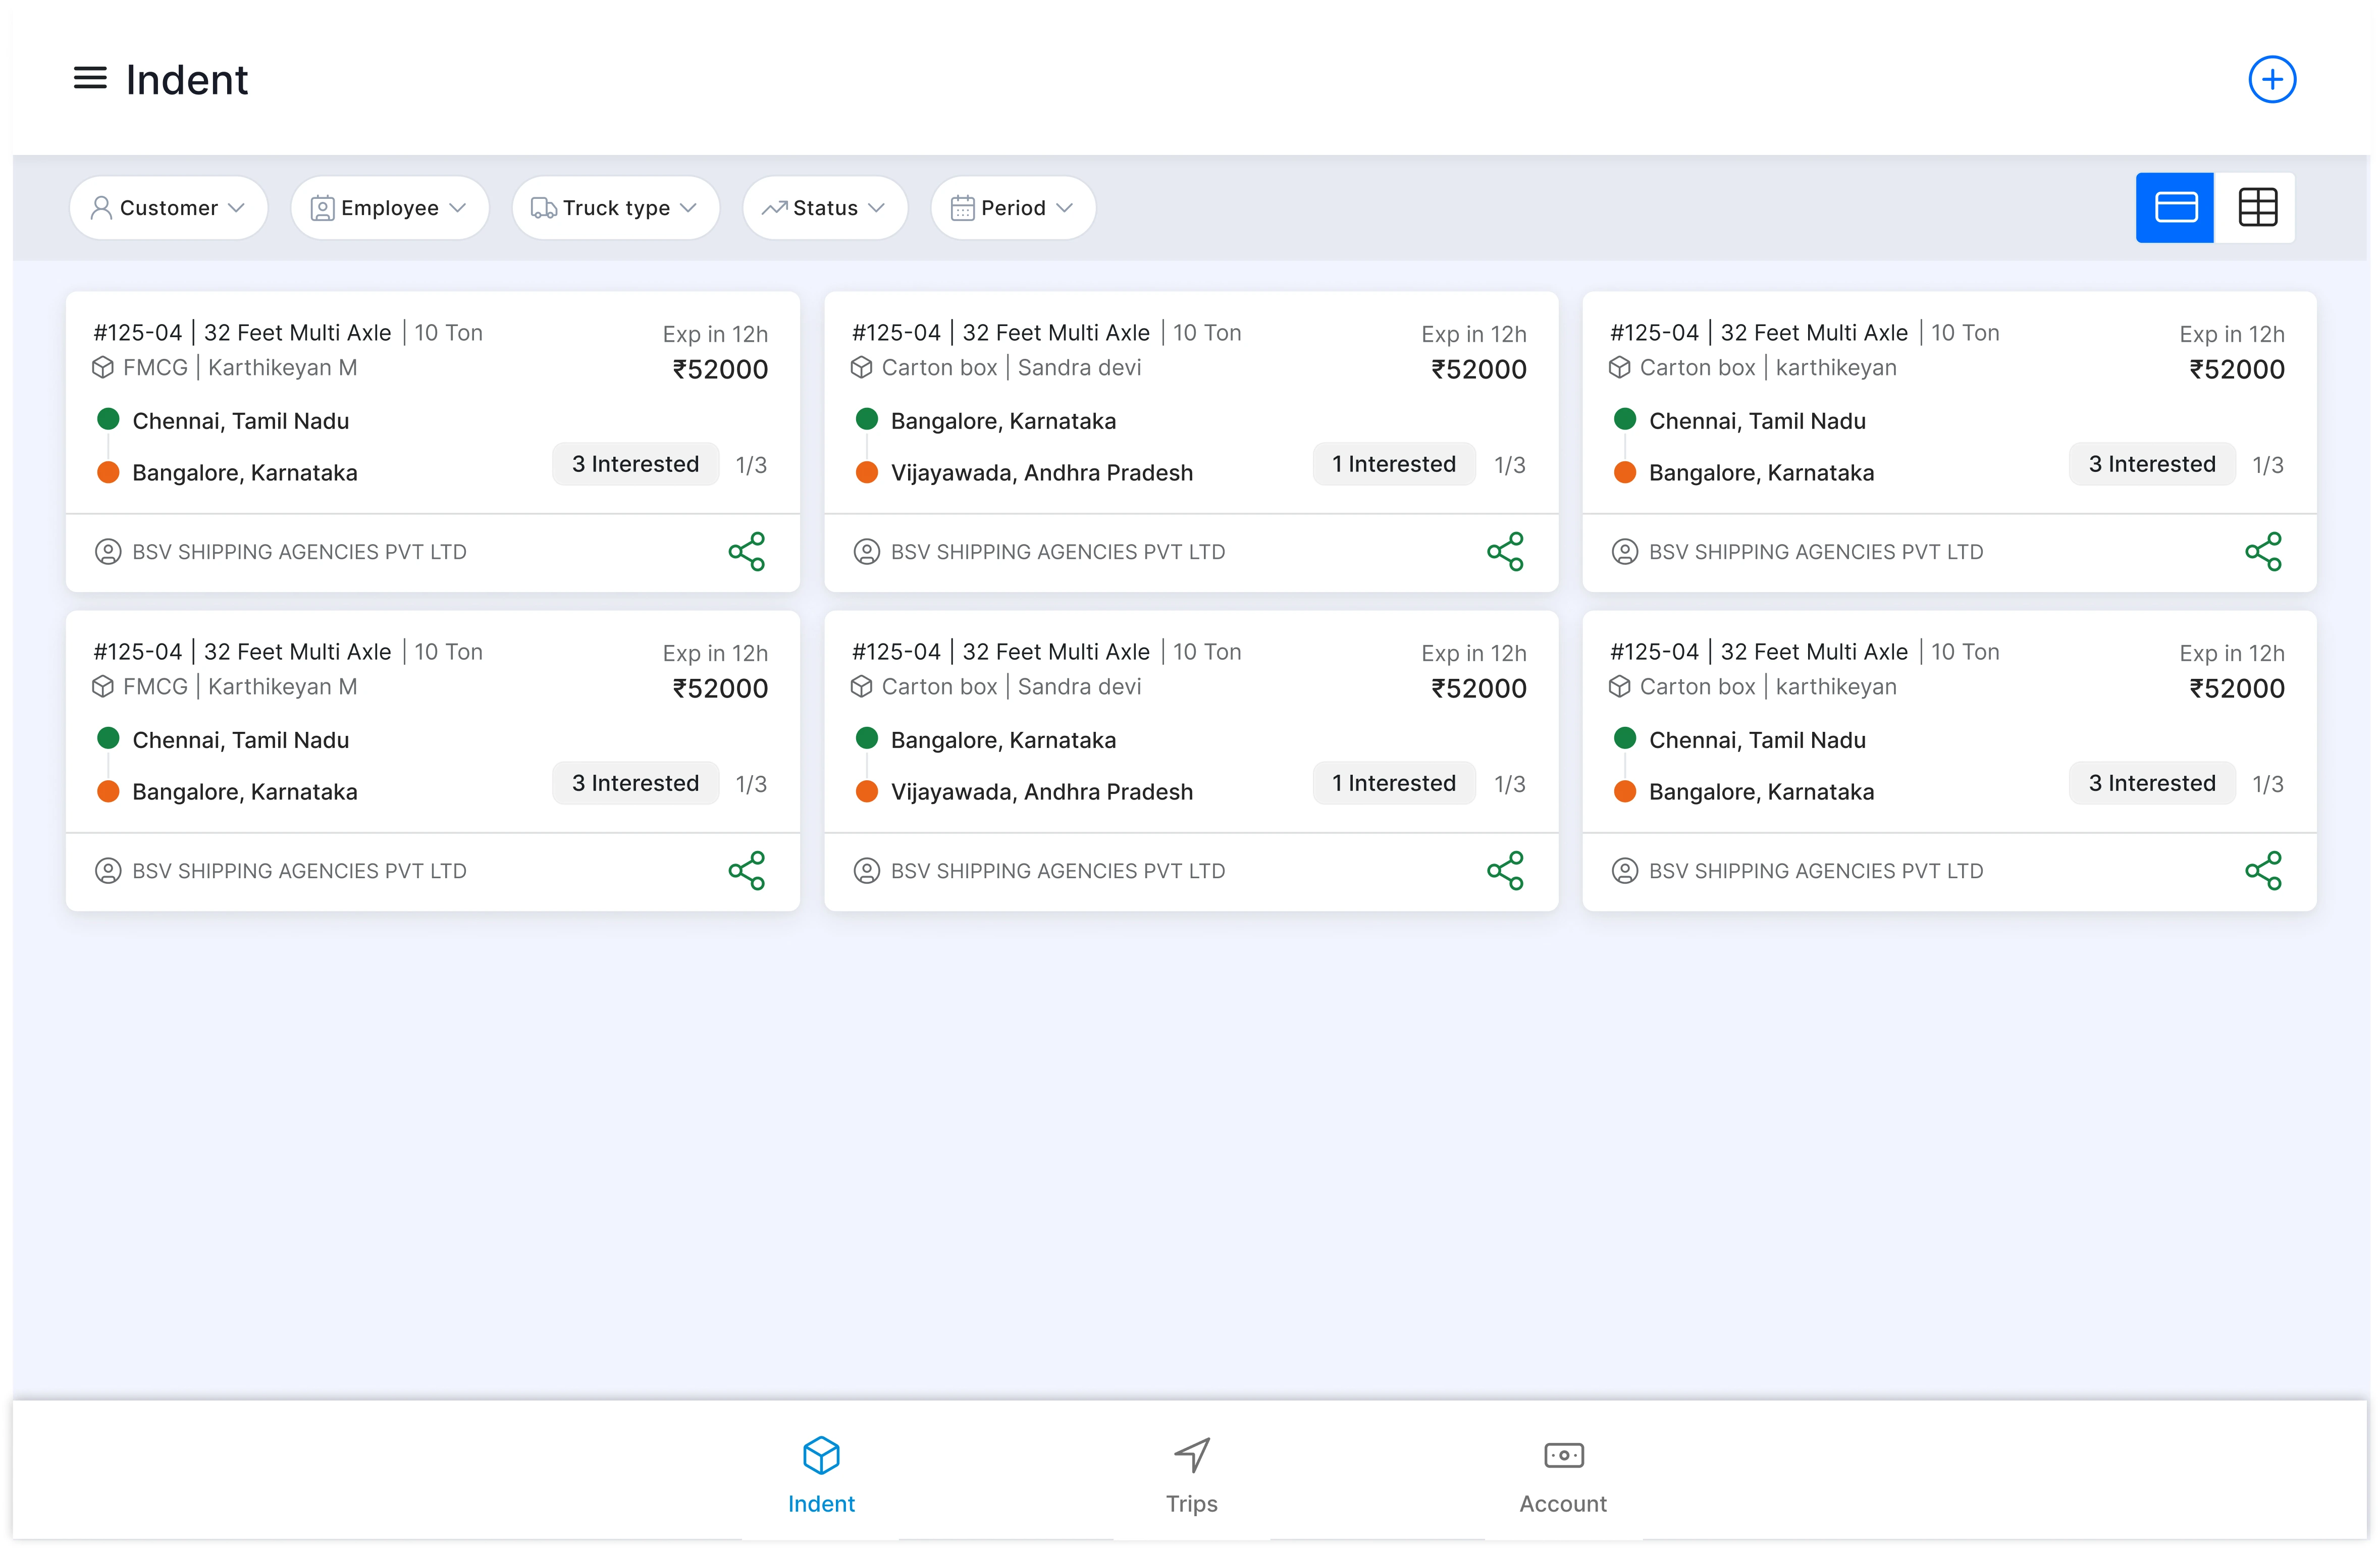Open the Account tab
The width and height of the screenshot is (2380, 1550).
1562,1474
